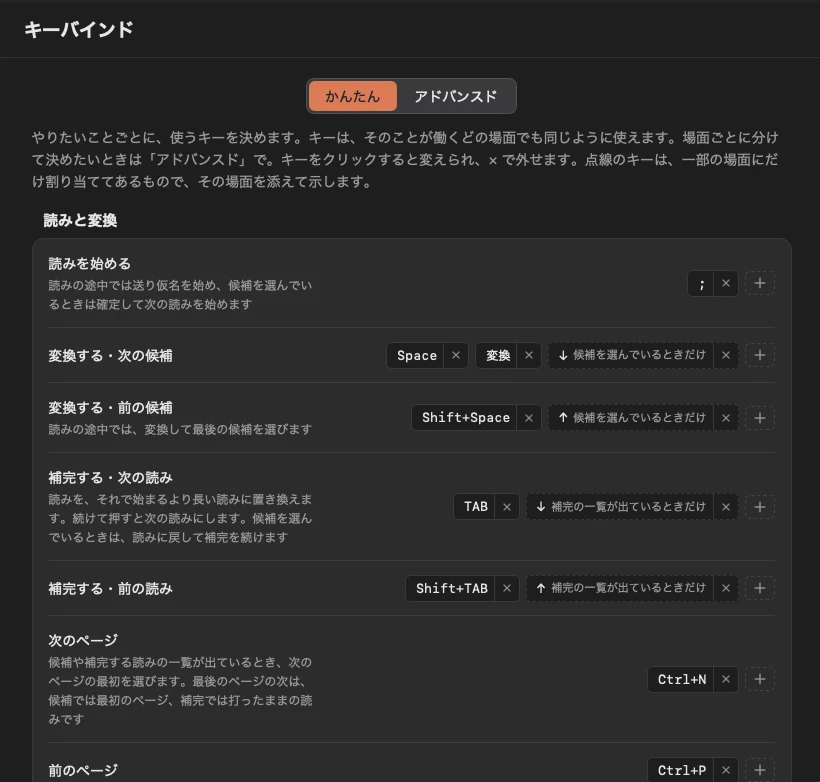Click the 補完する・前の読み row title
This screenshot has width=820, height=782.
point(110,589)
